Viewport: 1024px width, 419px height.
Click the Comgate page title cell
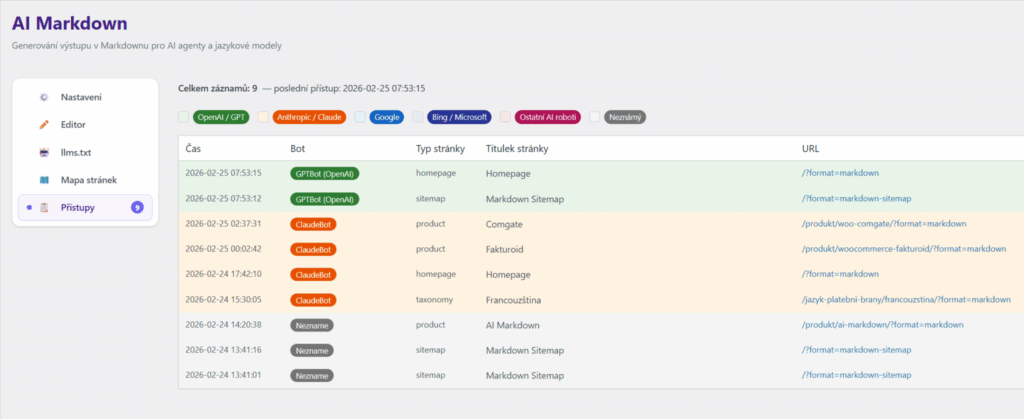click(504, 224)
